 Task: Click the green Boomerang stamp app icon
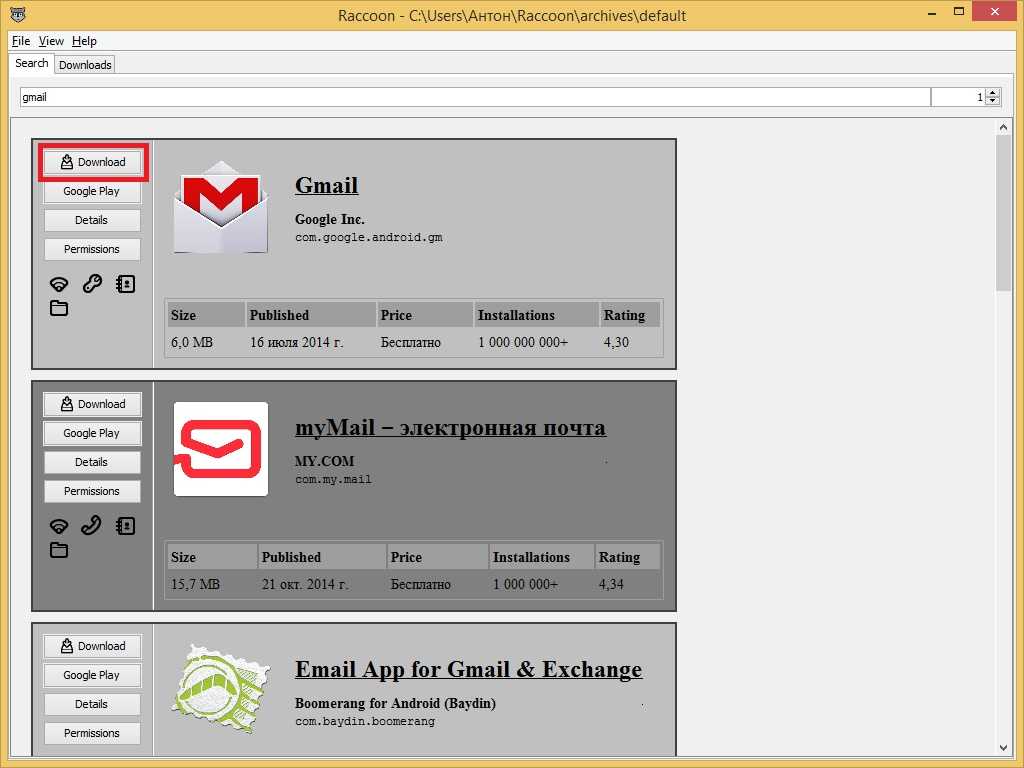221,689
